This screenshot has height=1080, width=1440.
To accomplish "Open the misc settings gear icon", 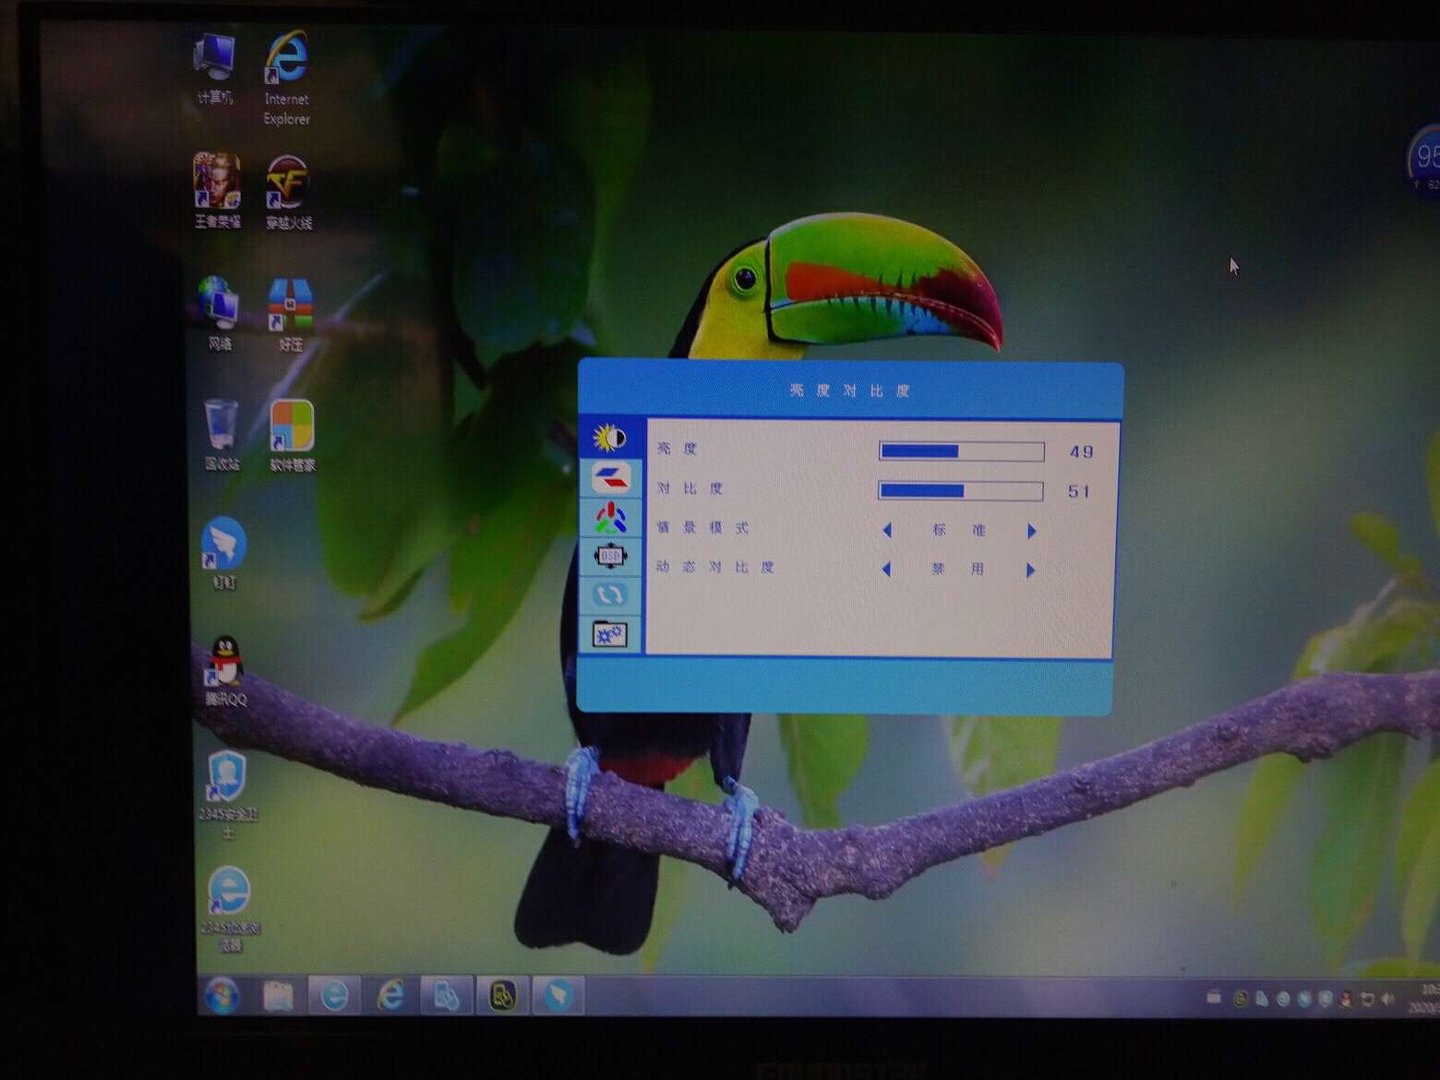I will pyautogui.click(x=610, y=634).
